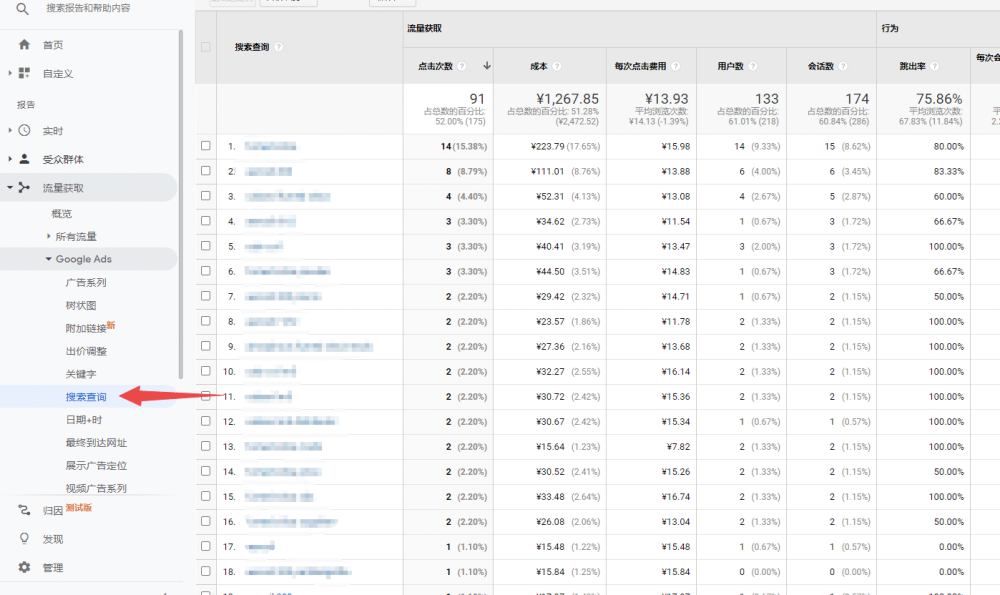1000x595 pixels.
Task: Select all rows with header checkbox
Action: tap(206, 47)
